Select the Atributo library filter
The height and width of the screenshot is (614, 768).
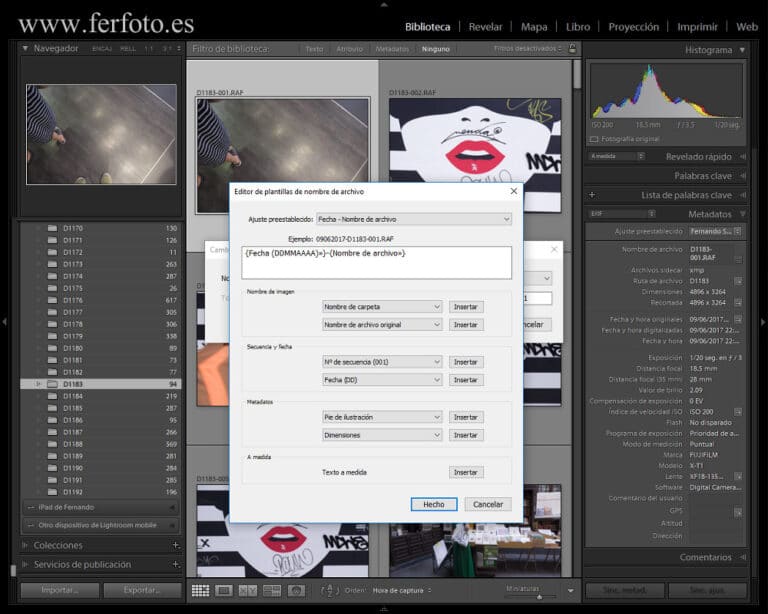(350, 49)
